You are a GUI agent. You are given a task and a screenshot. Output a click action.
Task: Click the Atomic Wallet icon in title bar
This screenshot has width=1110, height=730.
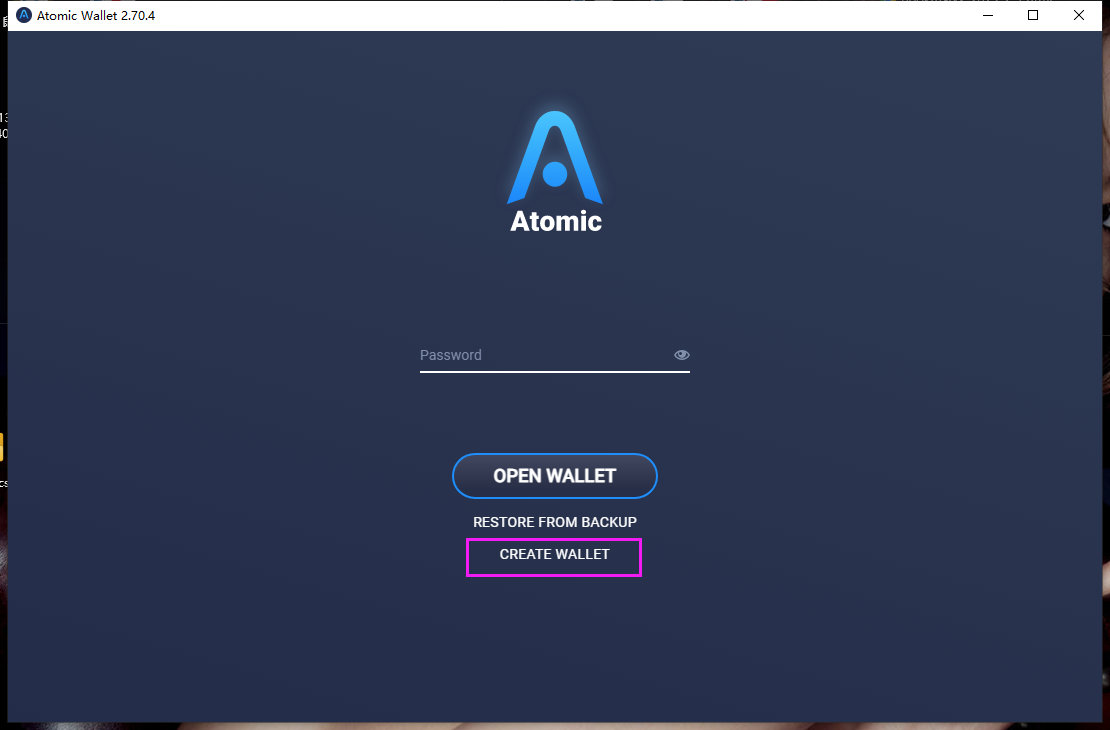[23, 15]
